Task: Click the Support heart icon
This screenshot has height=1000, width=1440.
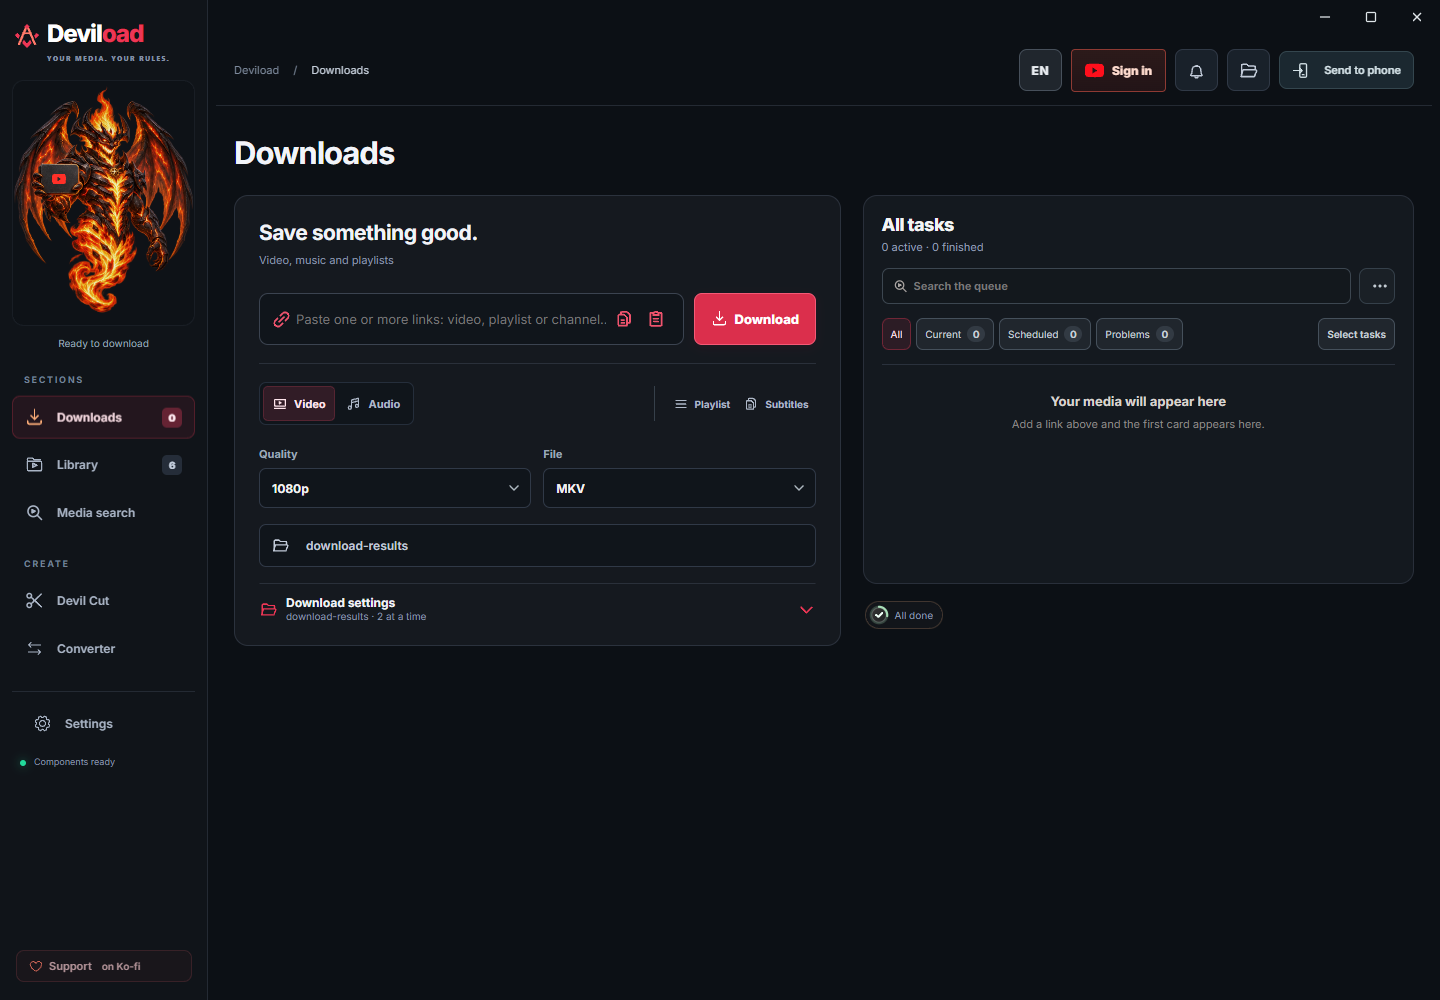Action: (x=36, y=966)
